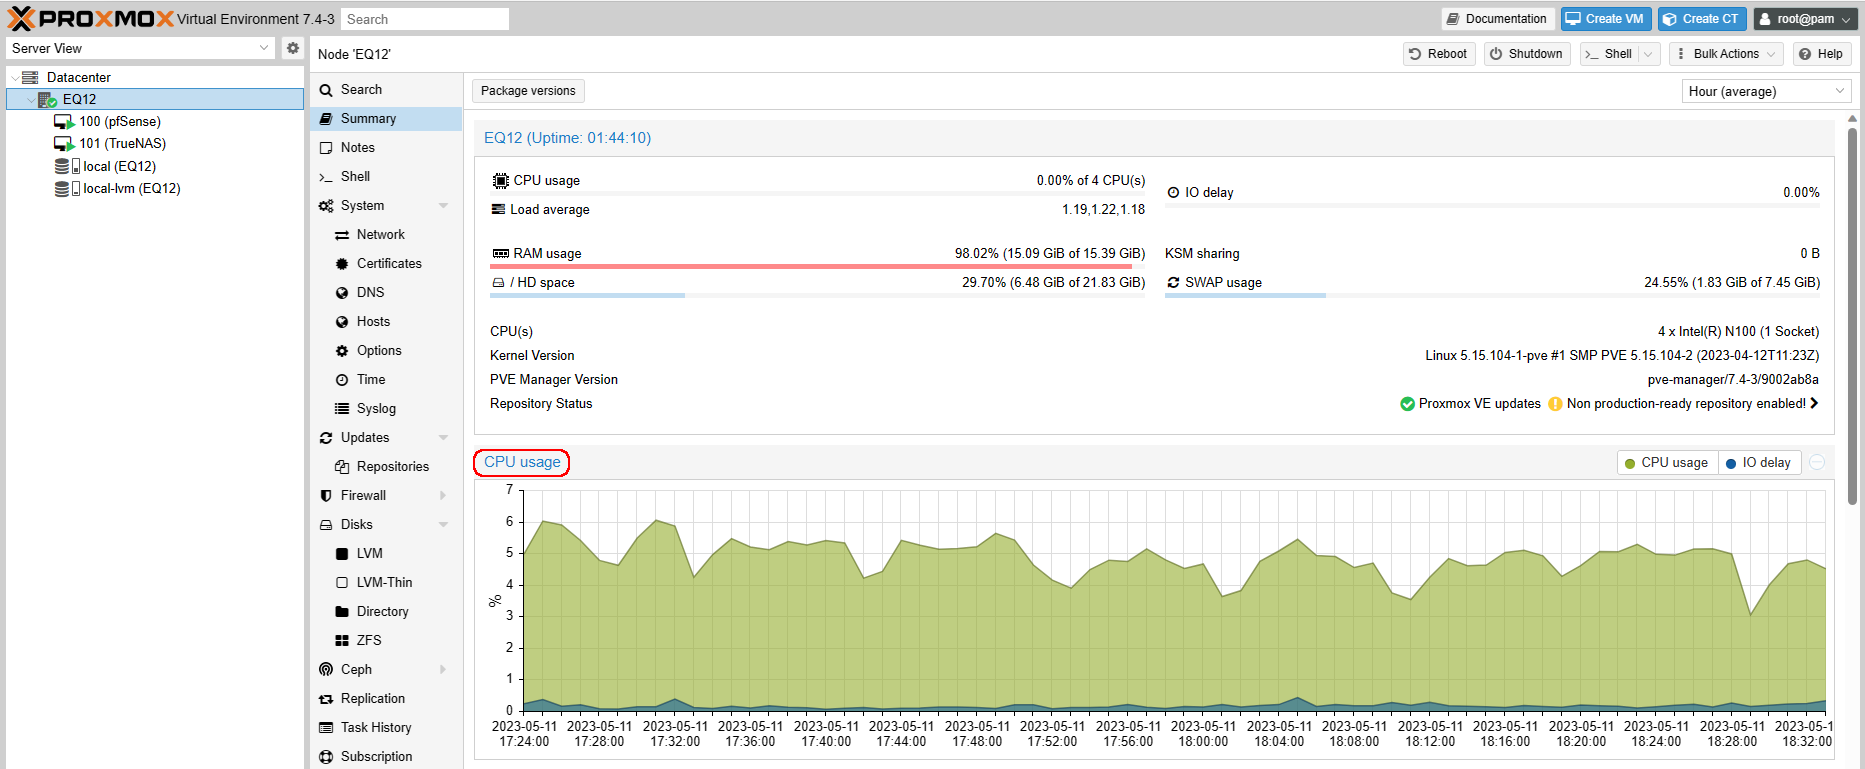Click the Hosts globe icon
This screenshot has width=1865, height=769.
click(x=342, y=322)
